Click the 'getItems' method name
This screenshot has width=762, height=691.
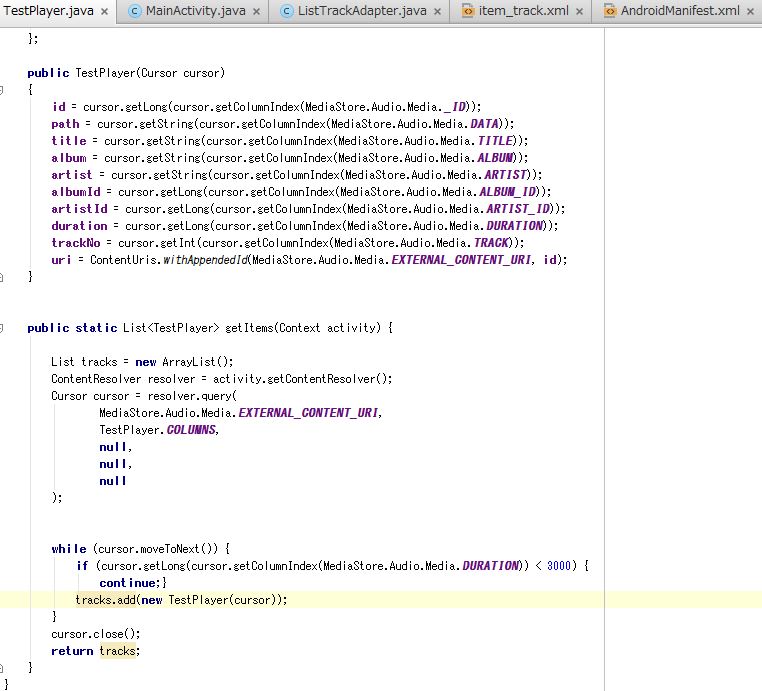pos(249,328)
